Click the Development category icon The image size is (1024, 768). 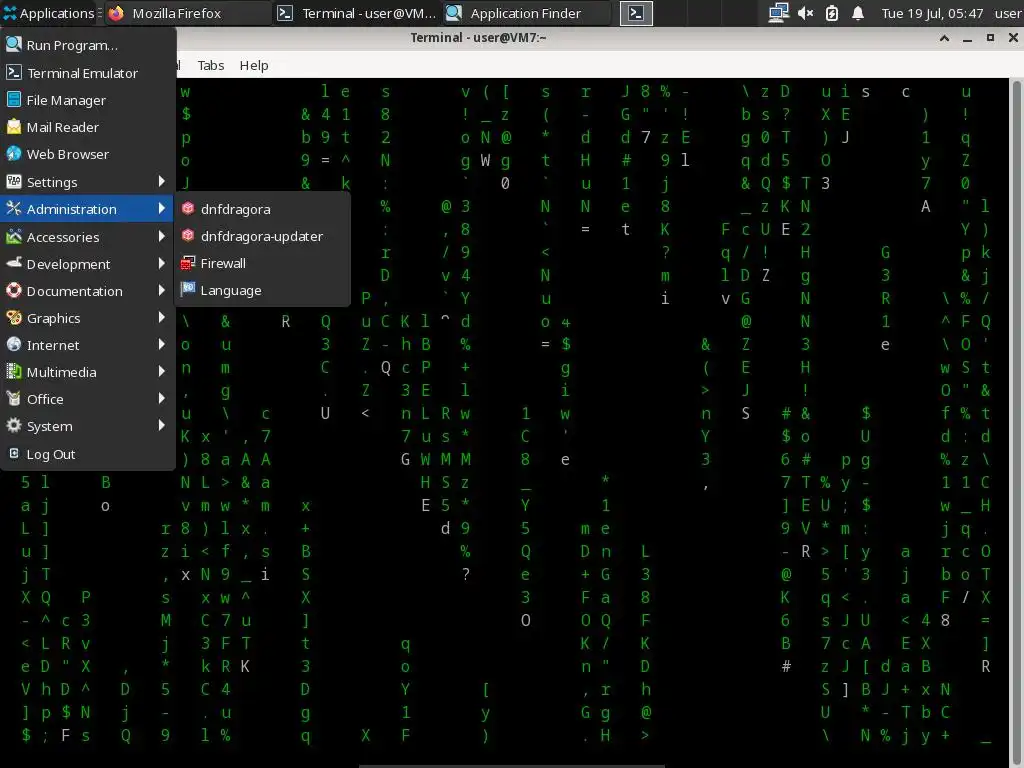coord(14,263)
